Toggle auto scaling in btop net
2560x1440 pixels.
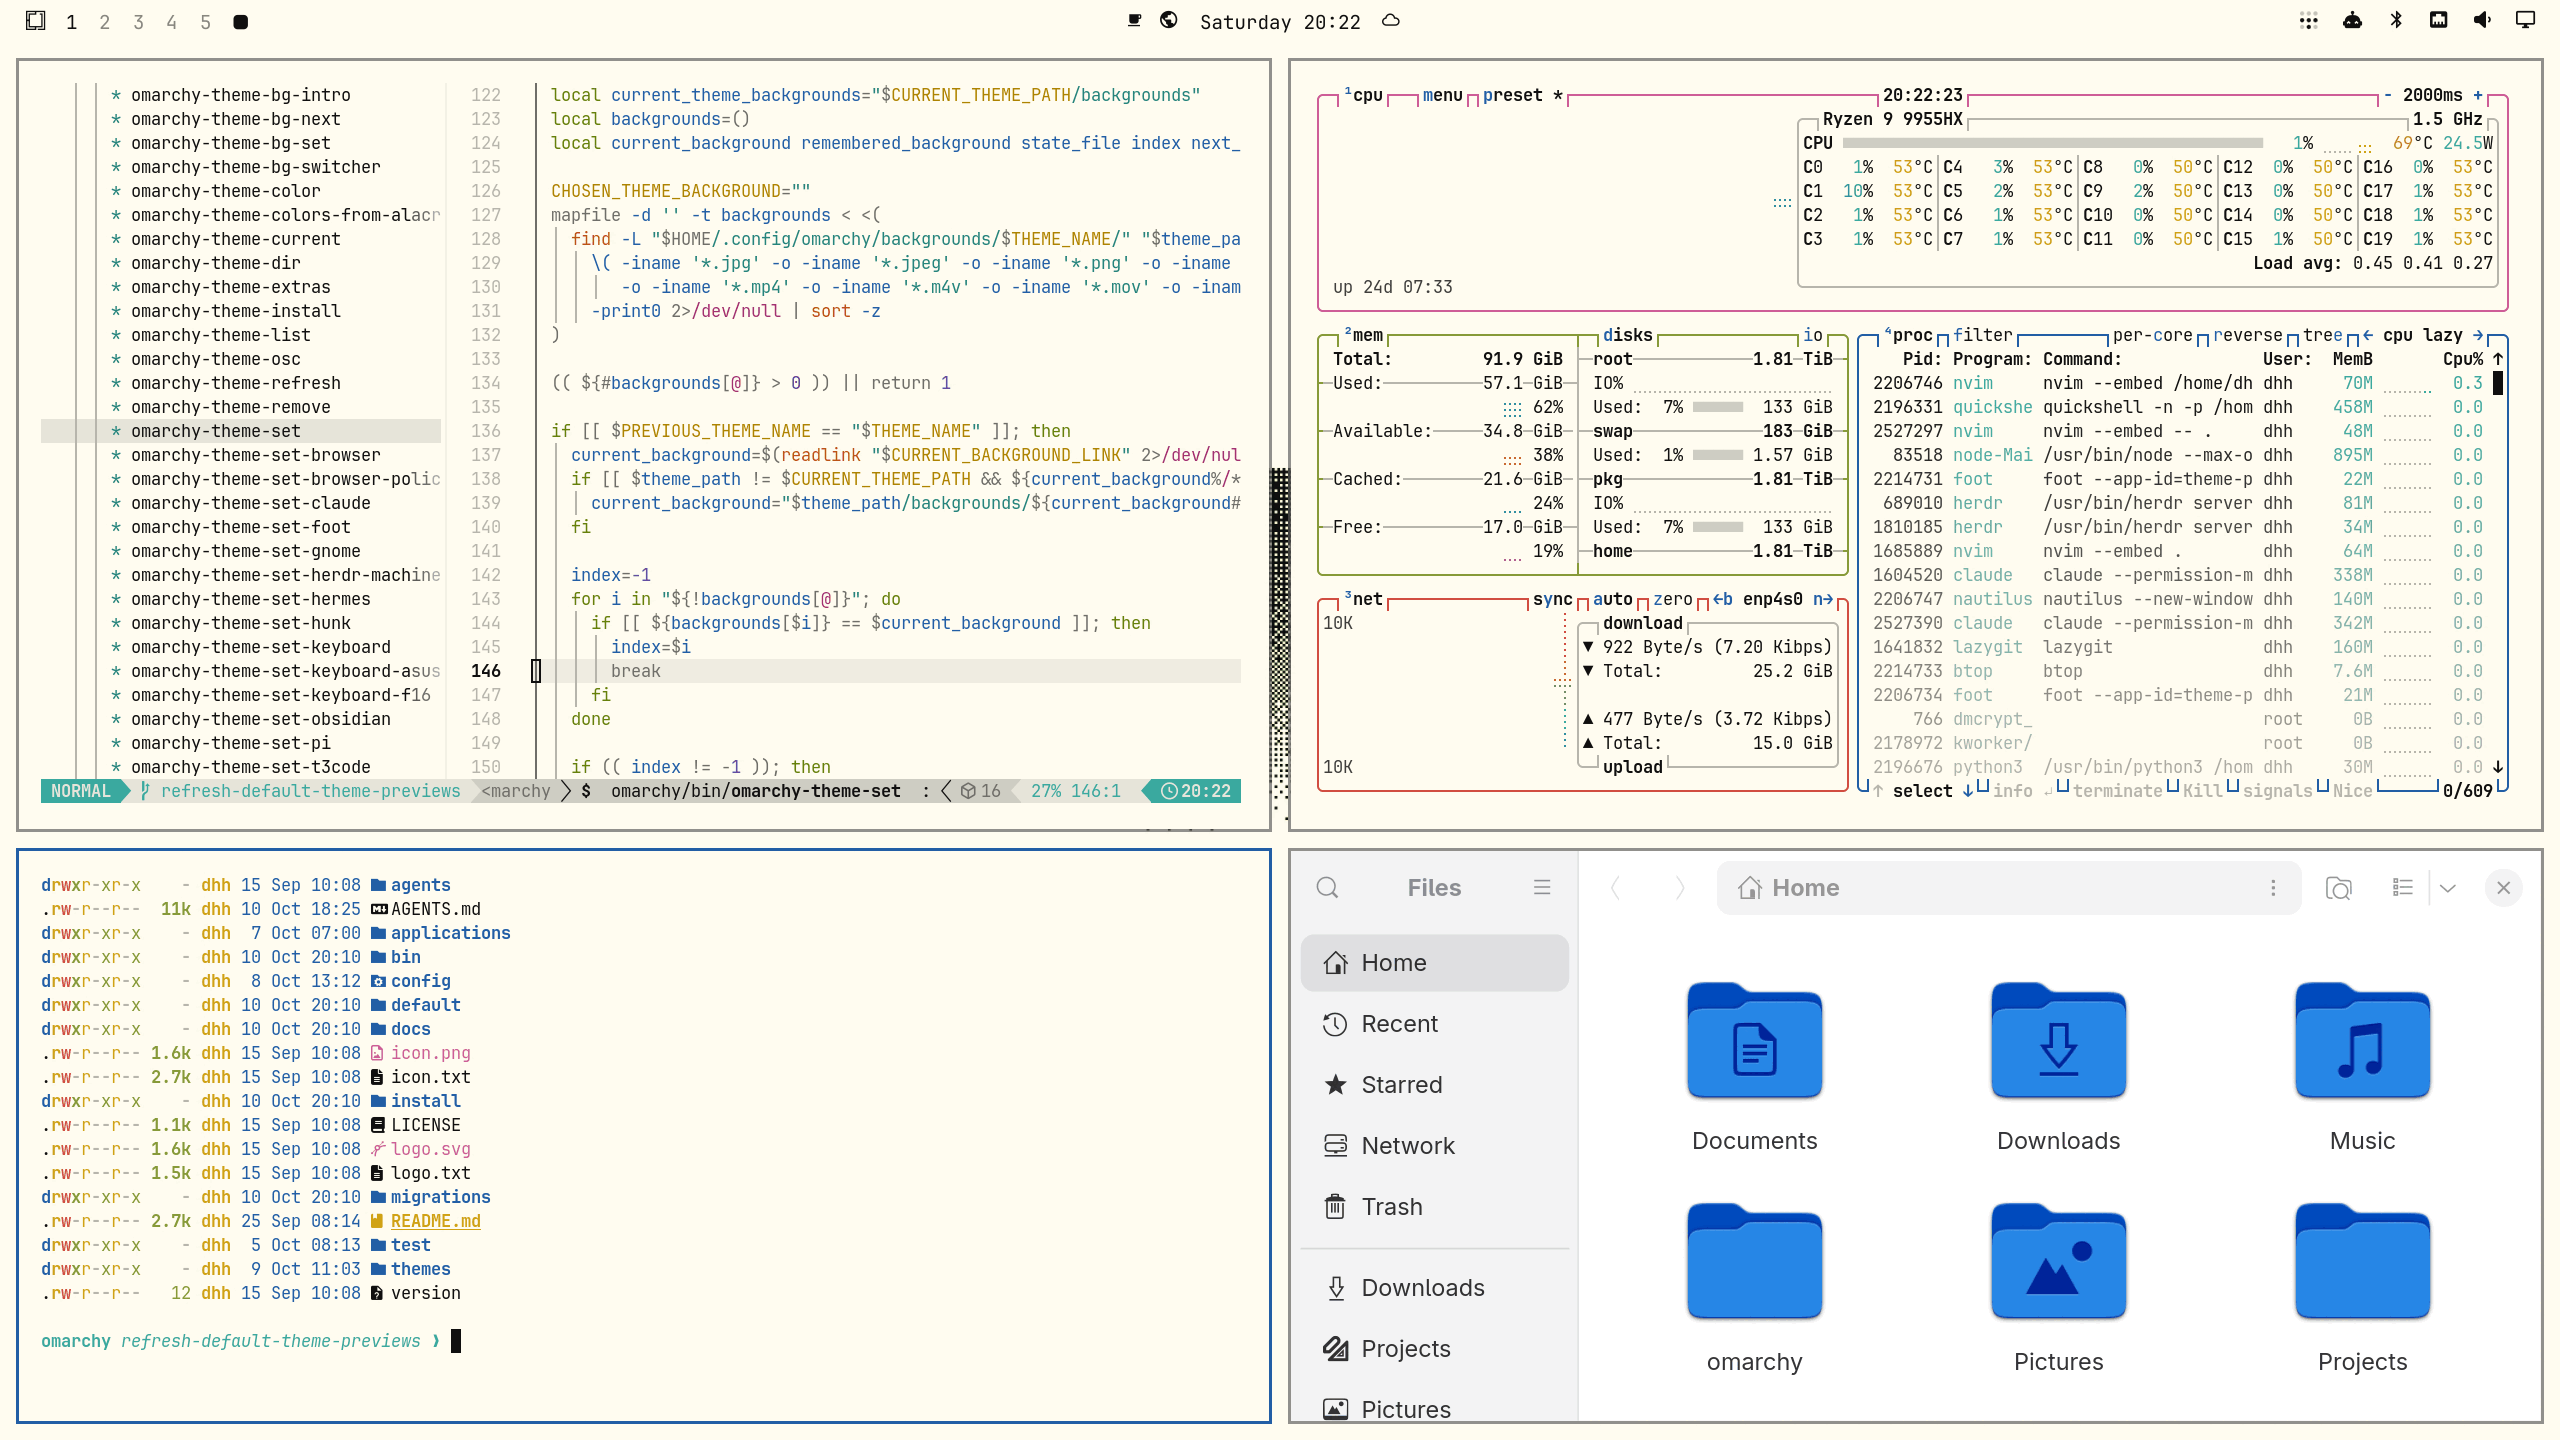point(1612,599)
